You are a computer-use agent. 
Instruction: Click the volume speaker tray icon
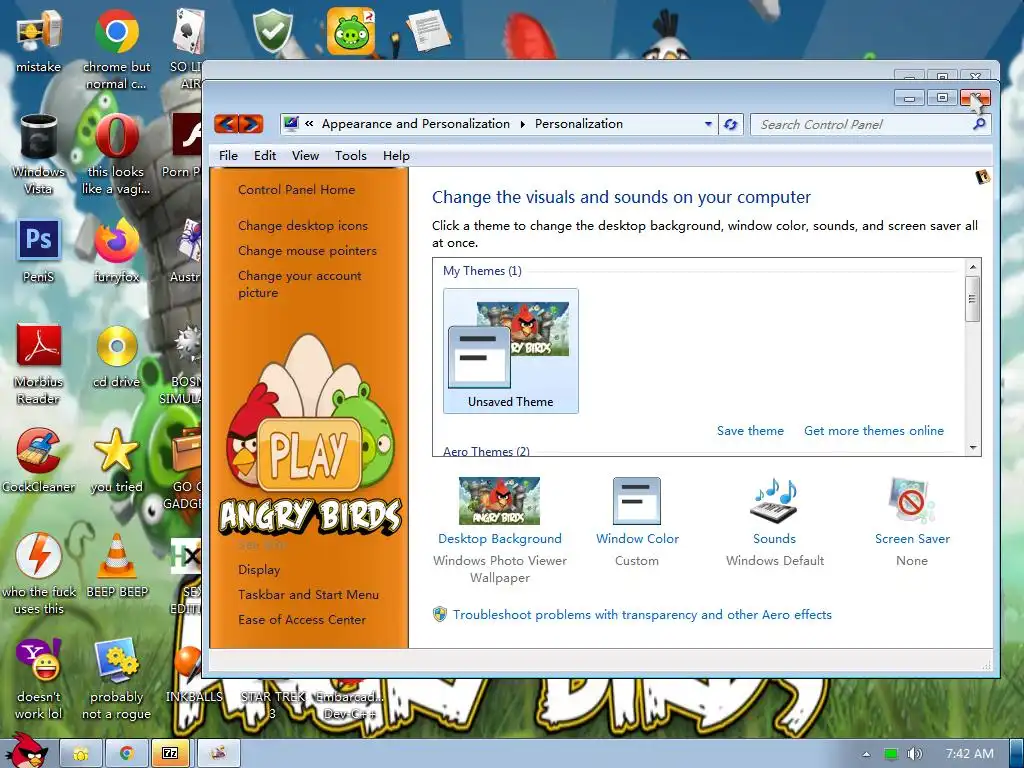click(x=914, y=754)
